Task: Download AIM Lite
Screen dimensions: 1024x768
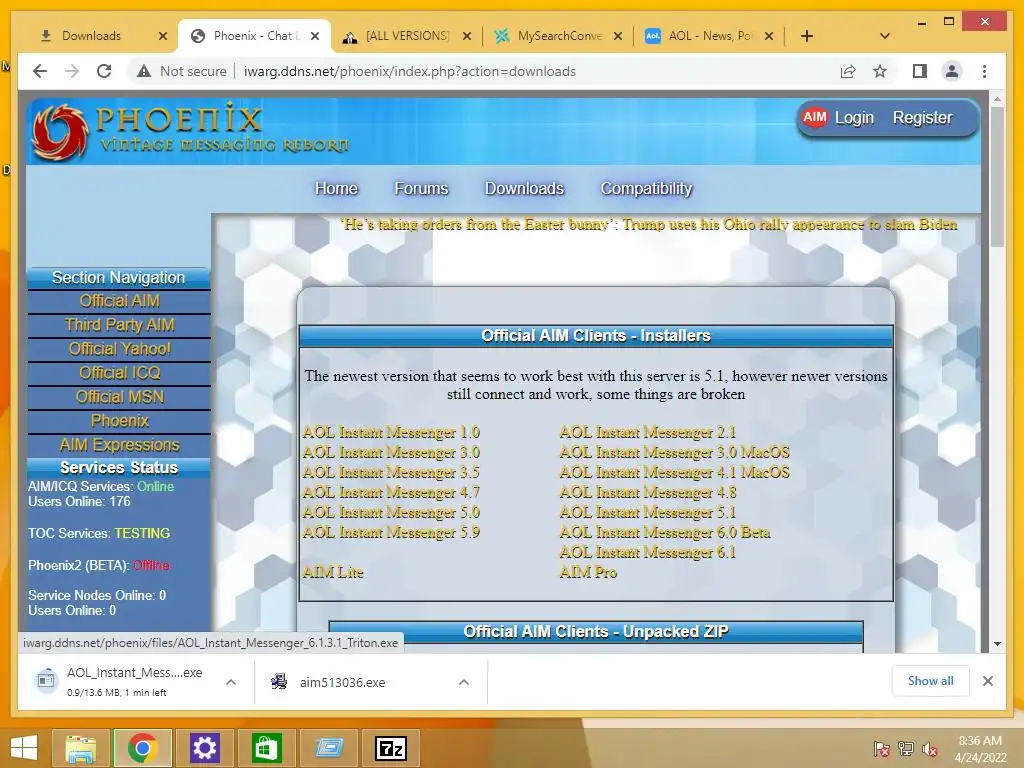Action: [333, 573]
